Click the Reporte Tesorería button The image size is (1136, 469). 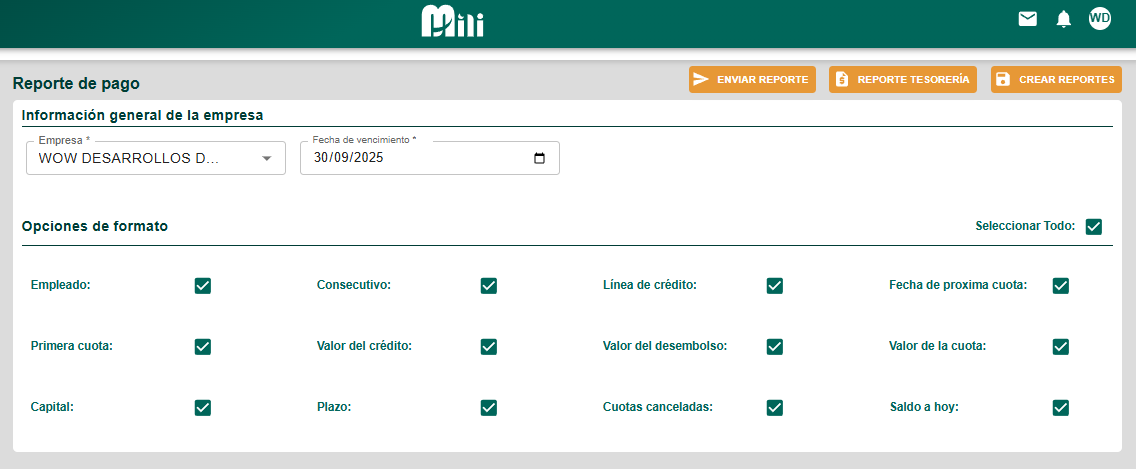coord(903,80)
